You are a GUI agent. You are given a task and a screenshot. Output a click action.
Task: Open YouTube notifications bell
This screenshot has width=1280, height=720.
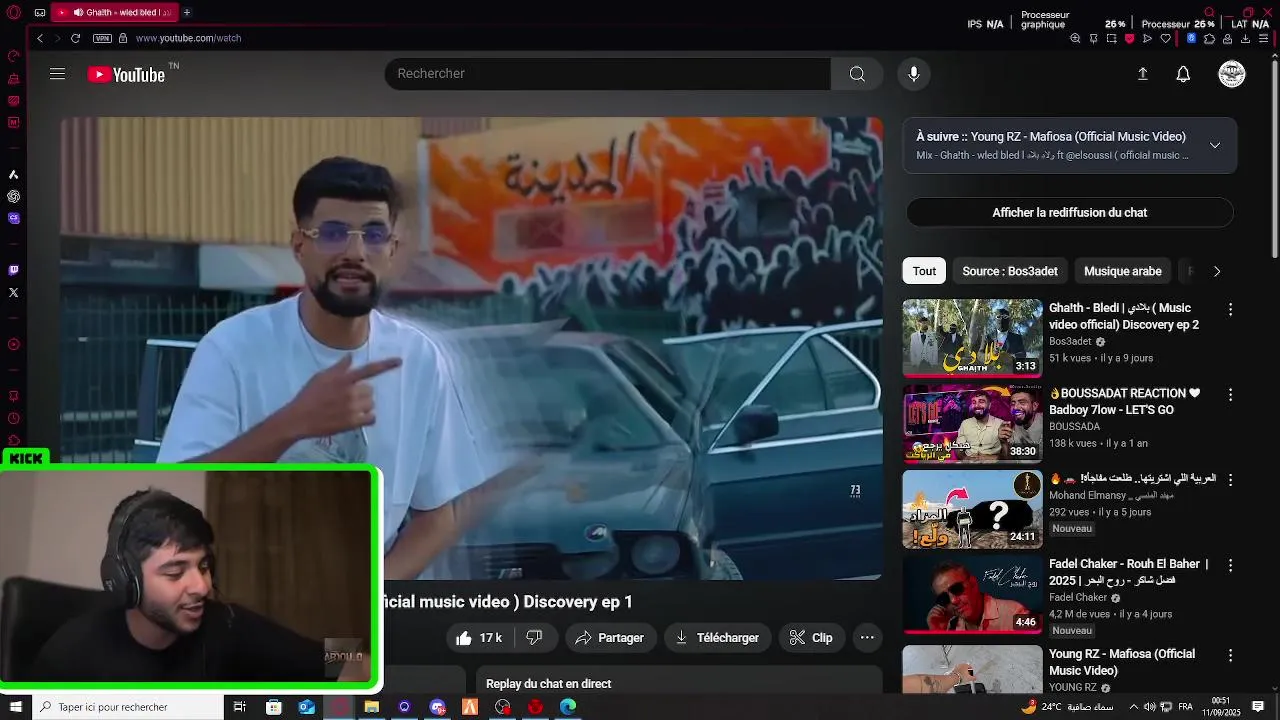[1183, 74]
